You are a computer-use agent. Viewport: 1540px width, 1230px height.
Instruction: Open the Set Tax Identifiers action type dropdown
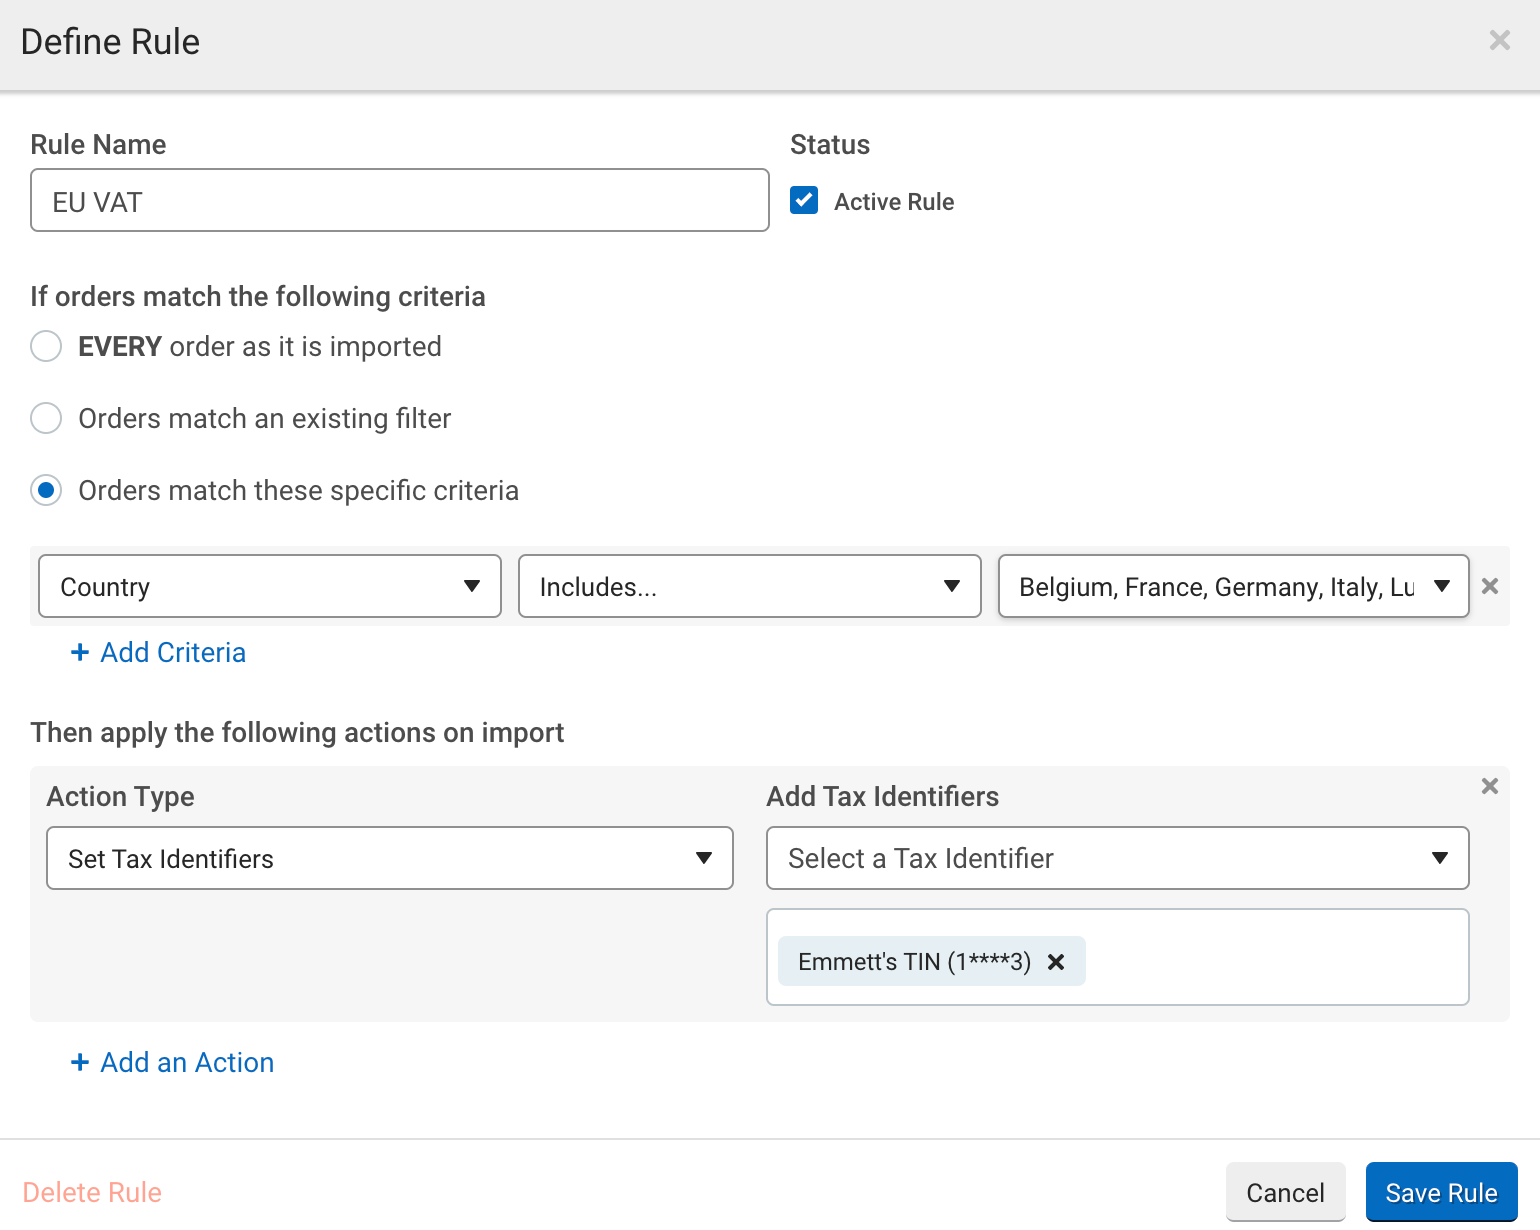pyautogui.click(x=390, y=858)
